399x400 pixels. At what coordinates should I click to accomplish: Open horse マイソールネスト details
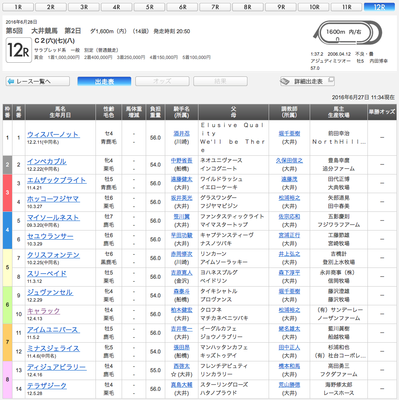(53, 217)
